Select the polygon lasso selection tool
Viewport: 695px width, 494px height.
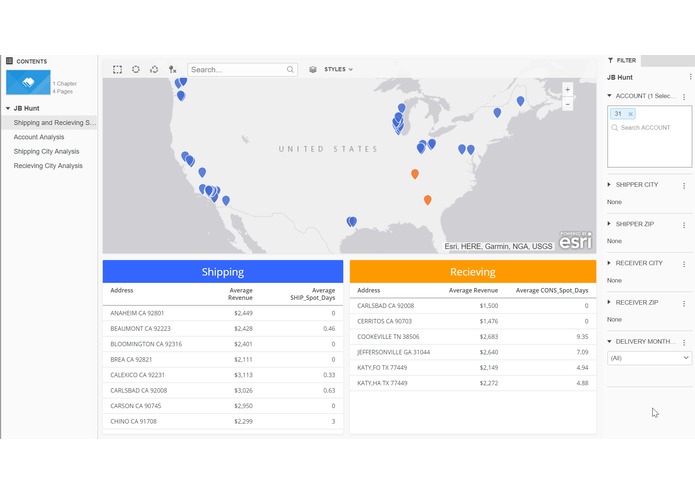coord(154,70)
